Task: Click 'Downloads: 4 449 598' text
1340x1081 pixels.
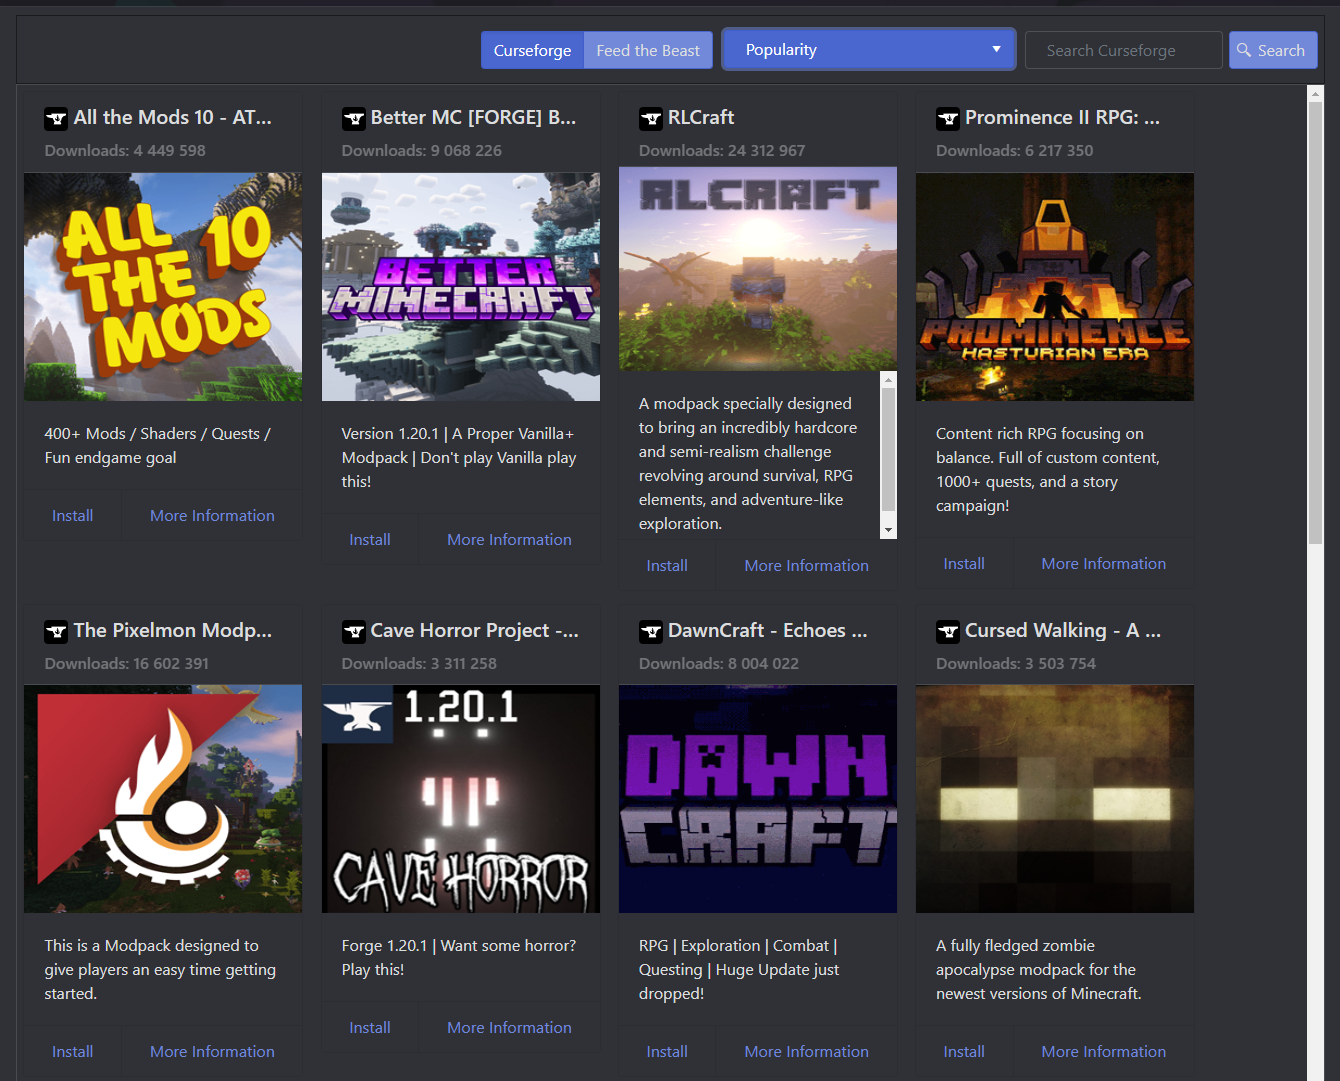Action: [125, 151]
